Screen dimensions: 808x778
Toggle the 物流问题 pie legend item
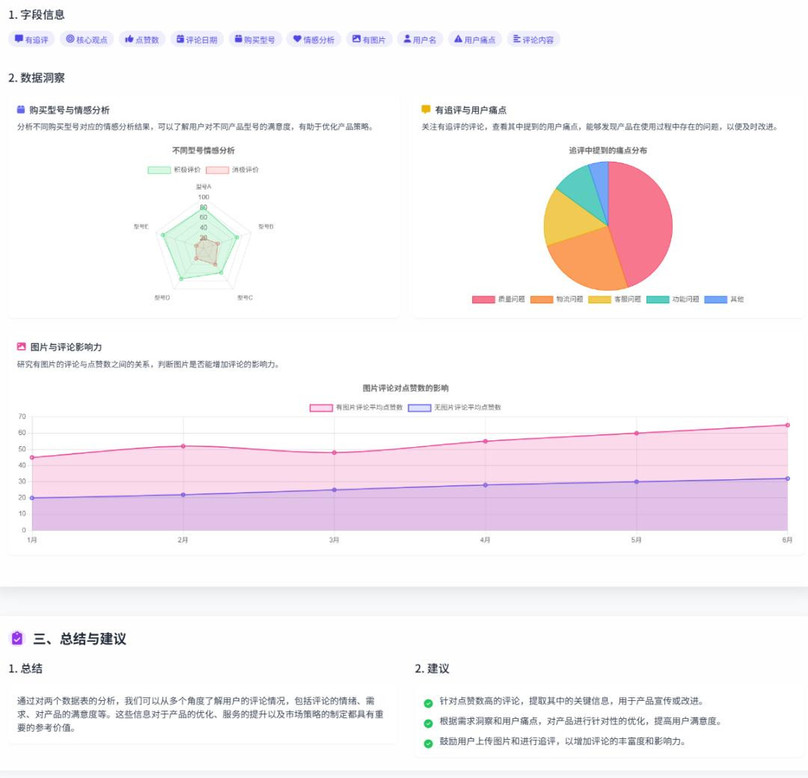(557, 299)
